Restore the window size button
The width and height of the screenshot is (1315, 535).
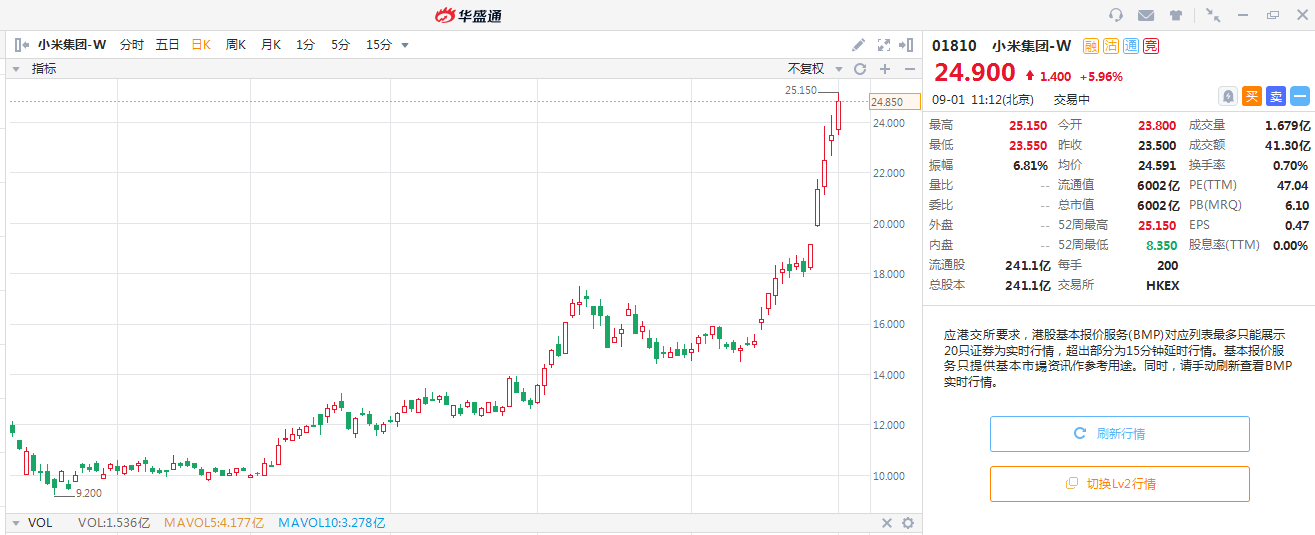click(x=1272, y=14)
